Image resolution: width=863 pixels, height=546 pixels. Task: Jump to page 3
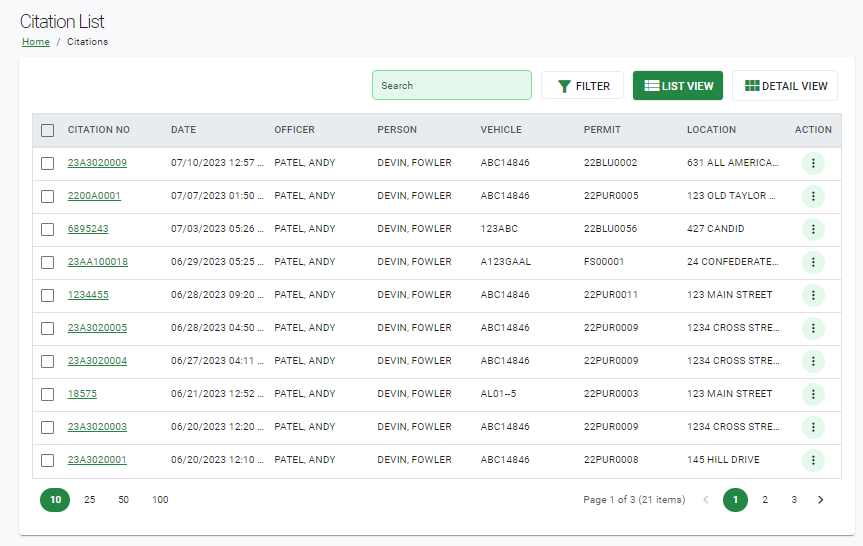click(x=794, y=500)
